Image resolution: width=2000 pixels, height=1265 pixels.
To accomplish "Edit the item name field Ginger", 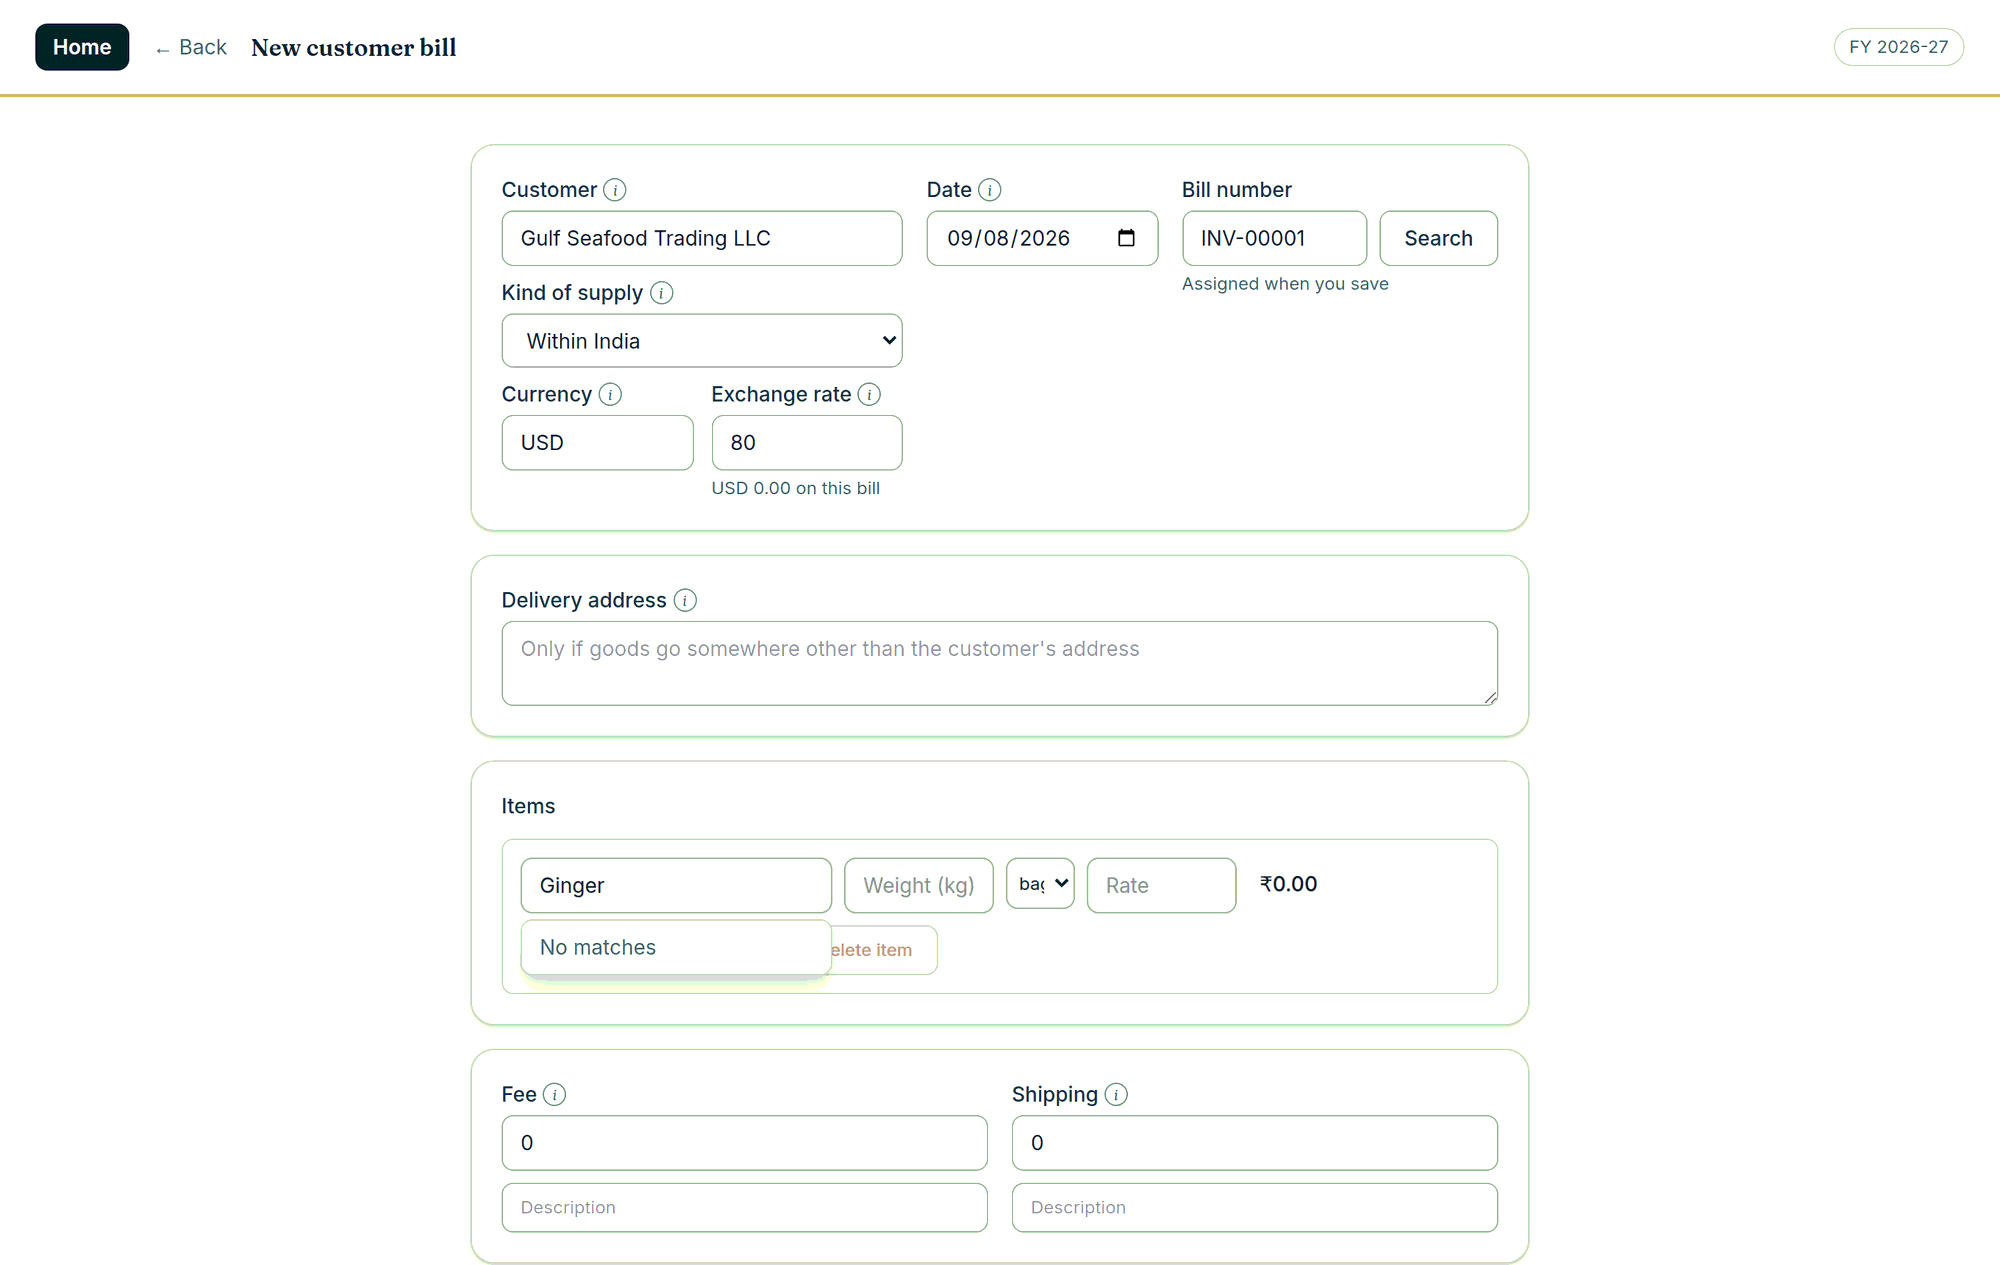I will tap(676, 885).
